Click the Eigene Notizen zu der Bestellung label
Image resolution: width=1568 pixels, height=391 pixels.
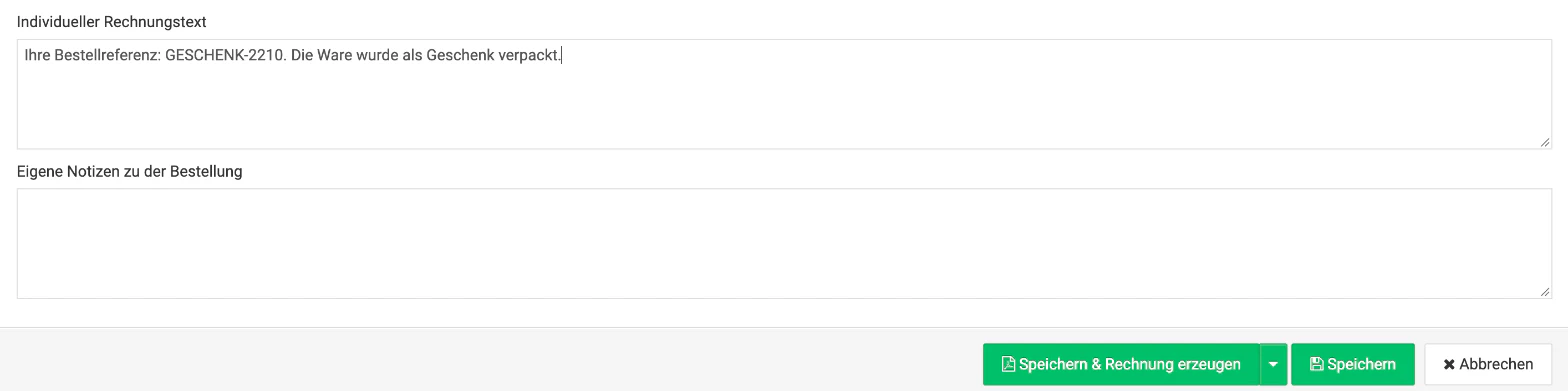(x=130, y=171)
